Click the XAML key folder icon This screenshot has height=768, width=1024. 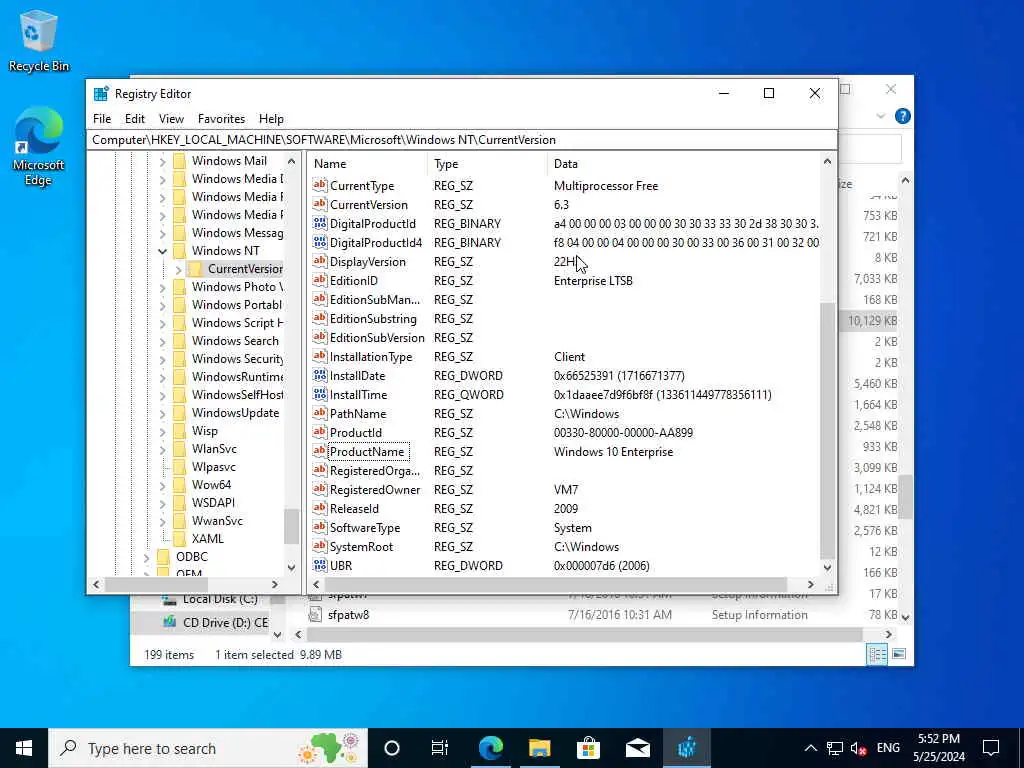180,539
